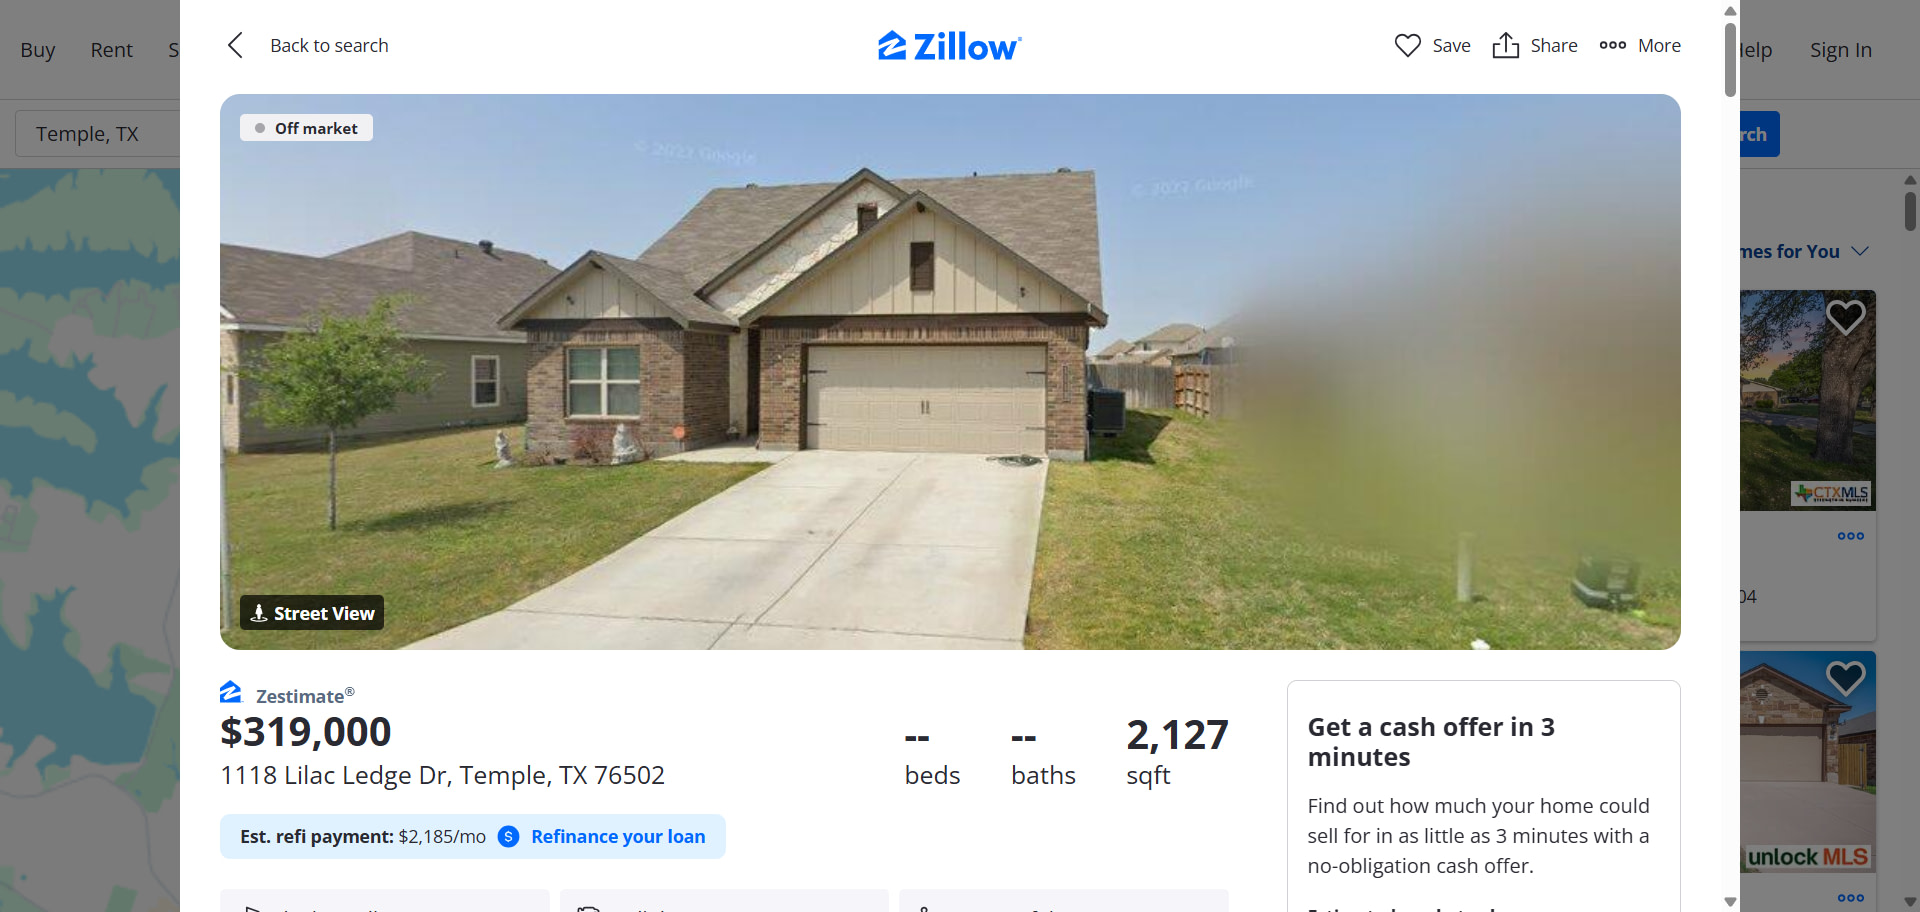Image resolution: width=1920 pixels, height=912 pixels.
Task: Click Refinance your loan link
Action: tap(618, 836)
